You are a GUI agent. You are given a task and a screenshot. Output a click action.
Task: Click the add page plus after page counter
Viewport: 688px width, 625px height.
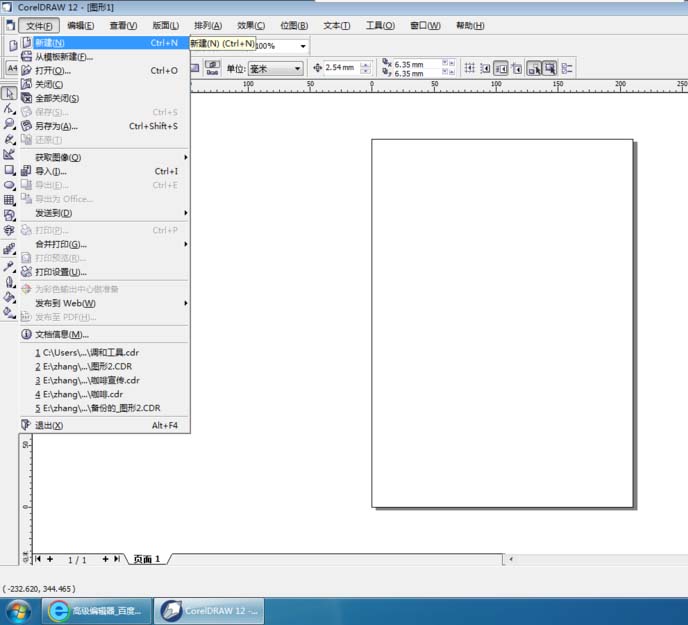click(x=105, y=559)
